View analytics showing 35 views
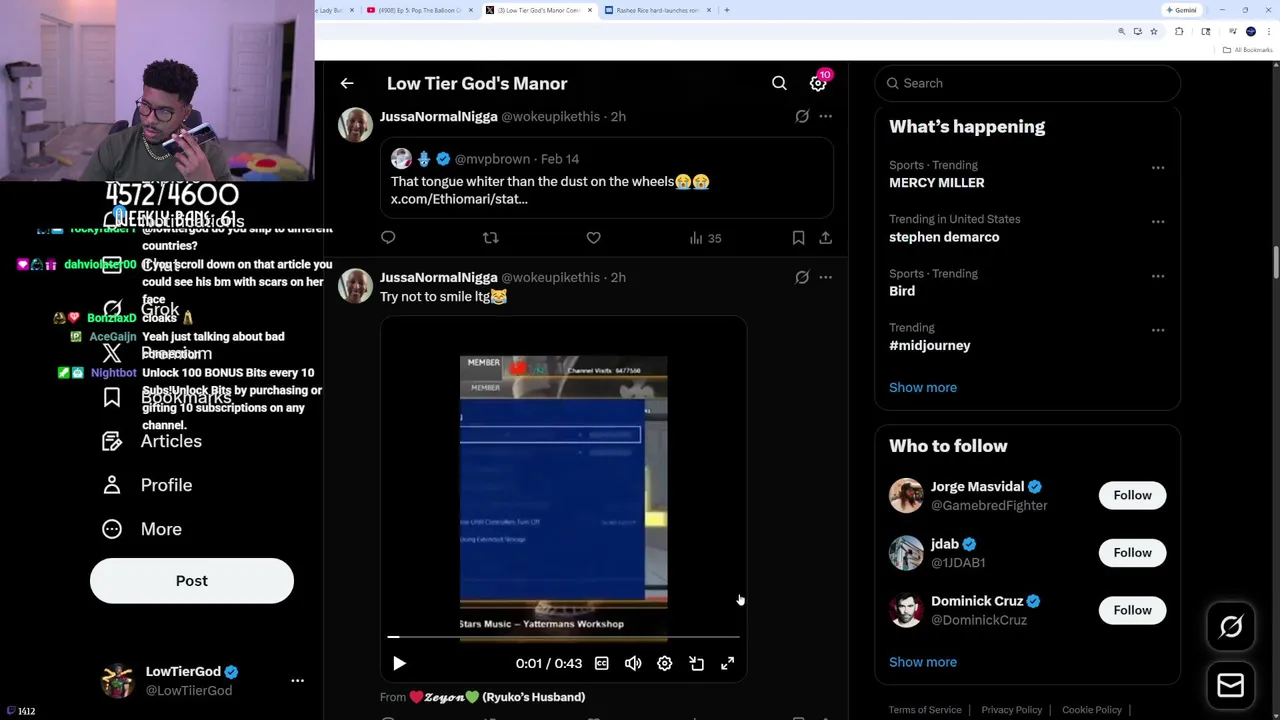 (705, 238)
